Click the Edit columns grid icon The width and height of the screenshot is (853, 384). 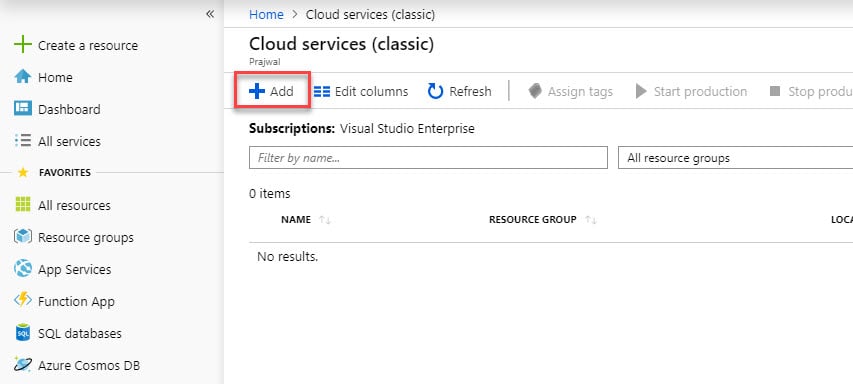(x=322, y=91)
